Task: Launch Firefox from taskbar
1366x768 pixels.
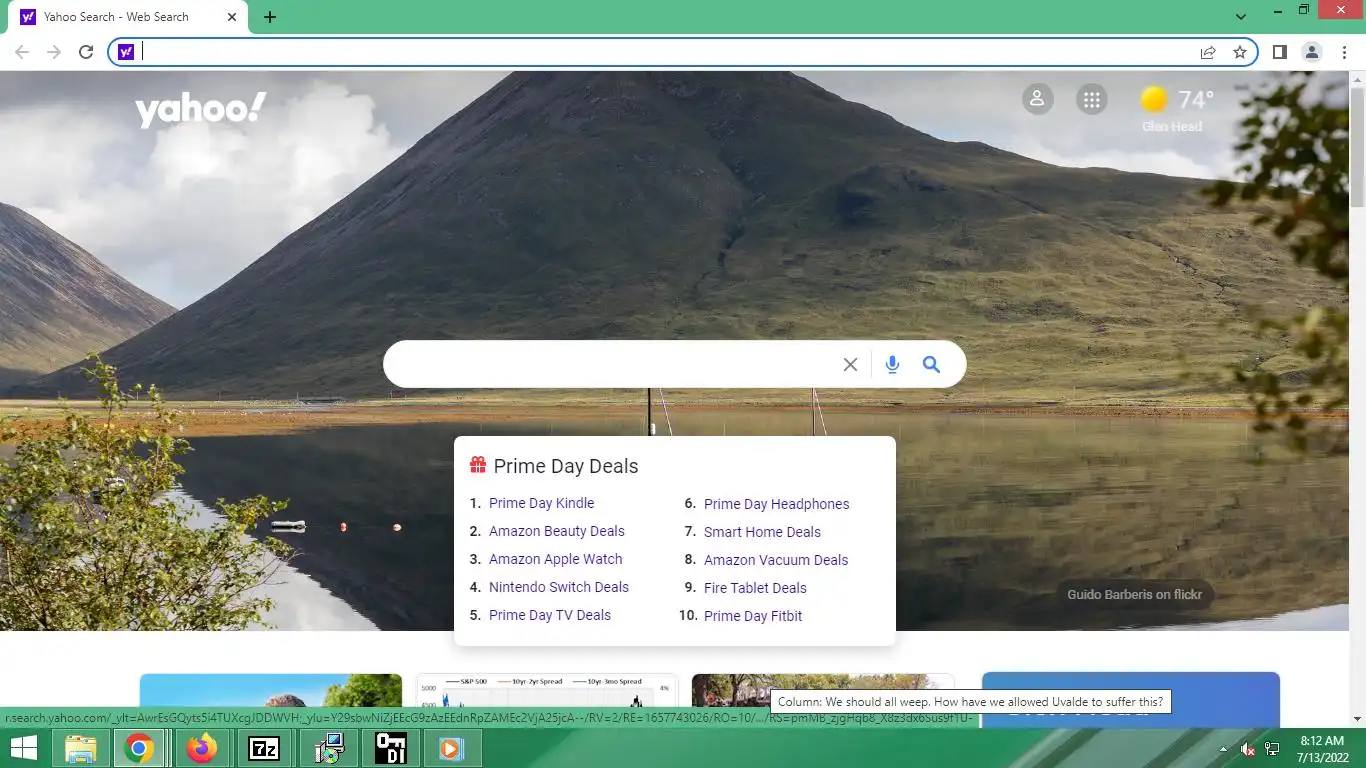Action: point(202,748)
